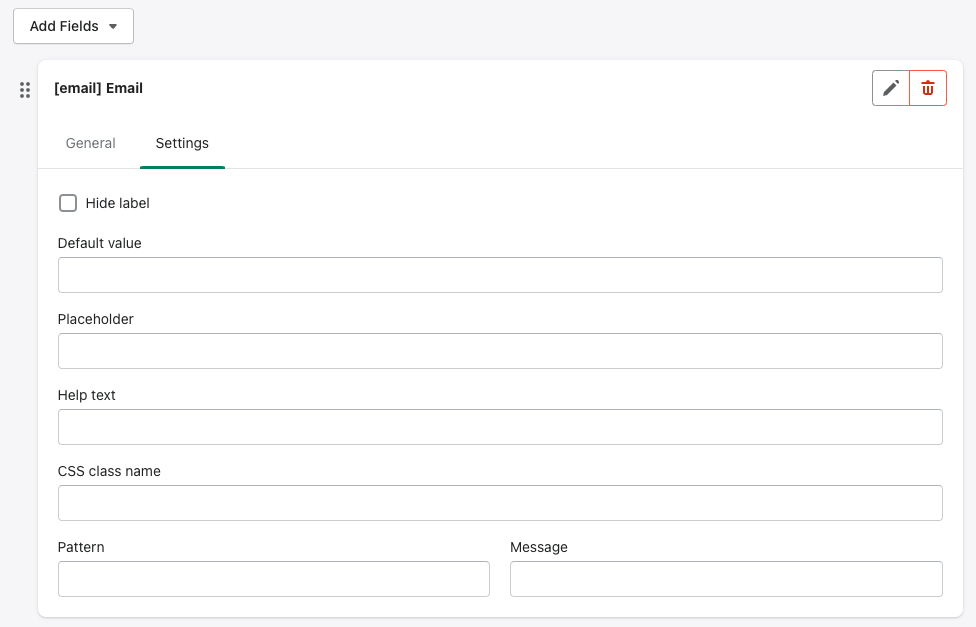Click the "Default value" caption text
Viewport: 976px width, 627px height.
pos(99,243)
